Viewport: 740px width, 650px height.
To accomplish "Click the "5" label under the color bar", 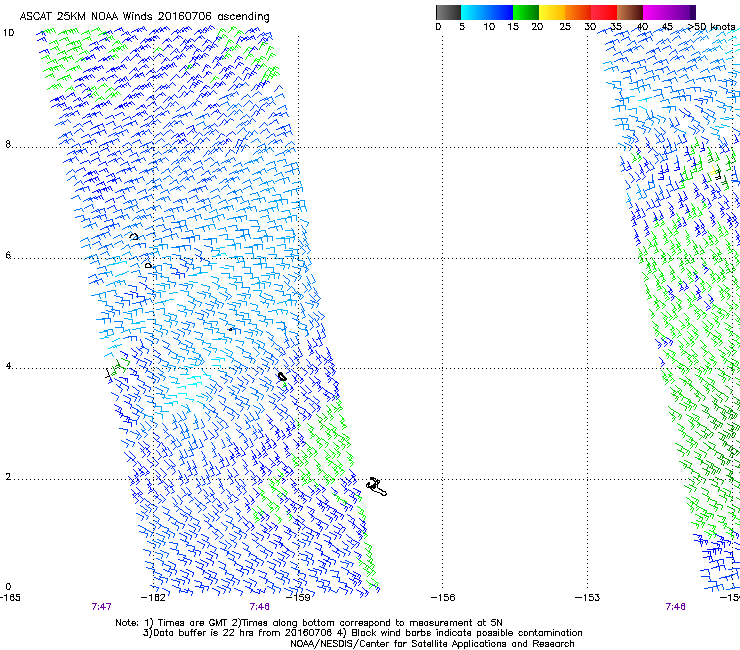I will click(x=462, y=27).
